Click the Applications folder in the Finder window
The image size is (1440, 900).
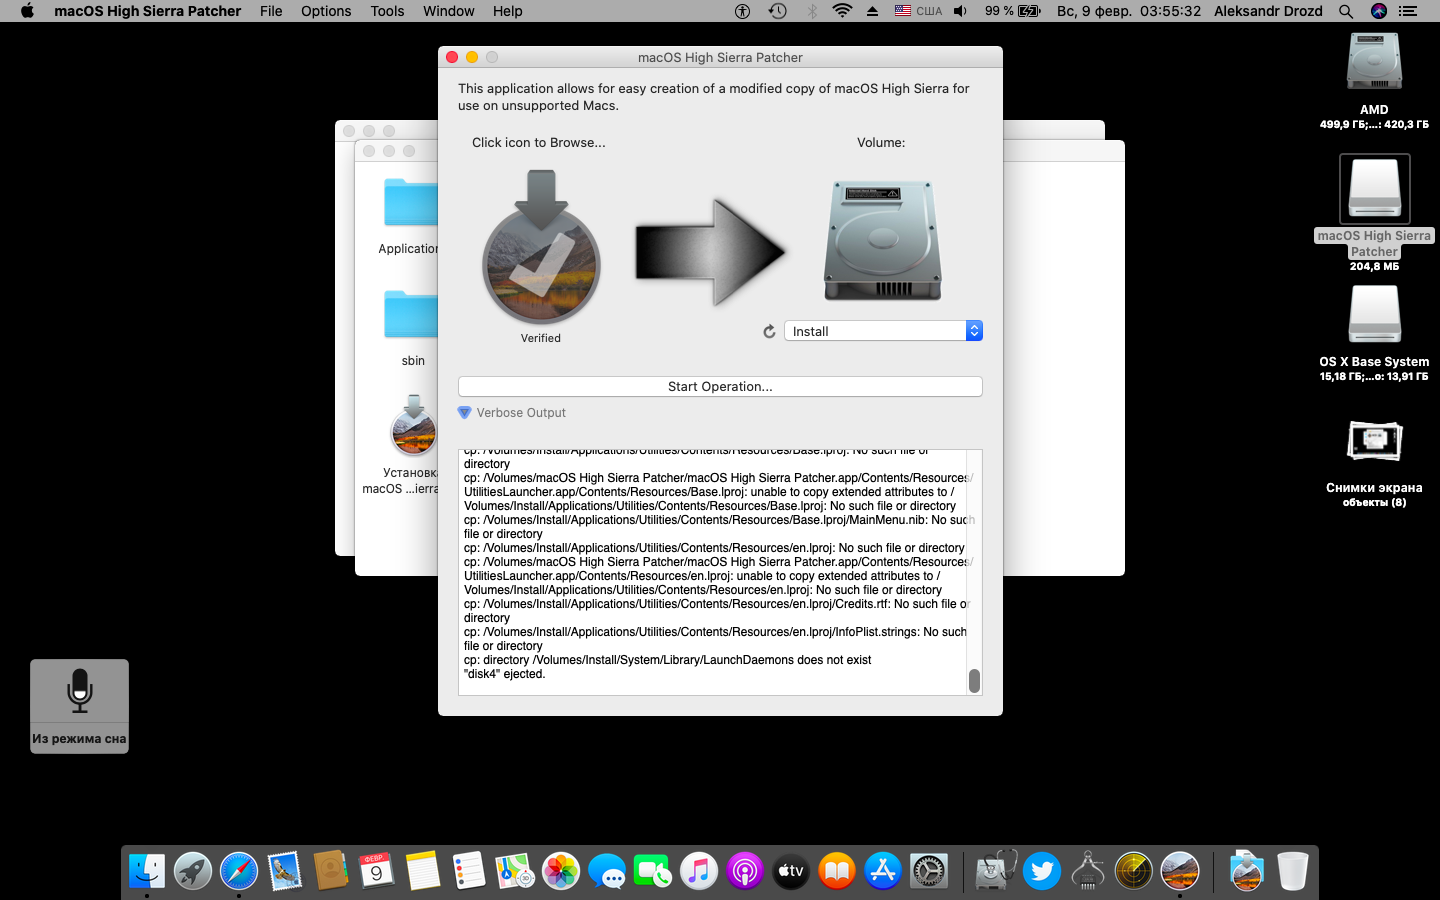point(411,203)
